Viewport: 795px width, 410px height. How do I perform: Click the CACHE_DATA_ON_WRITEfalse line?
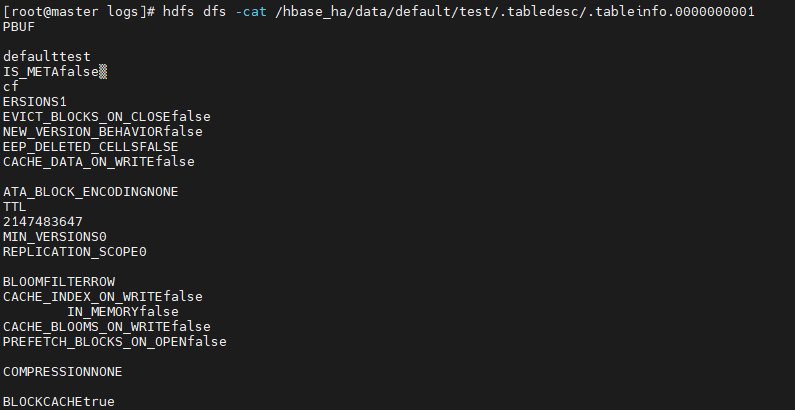pos(98,162)
